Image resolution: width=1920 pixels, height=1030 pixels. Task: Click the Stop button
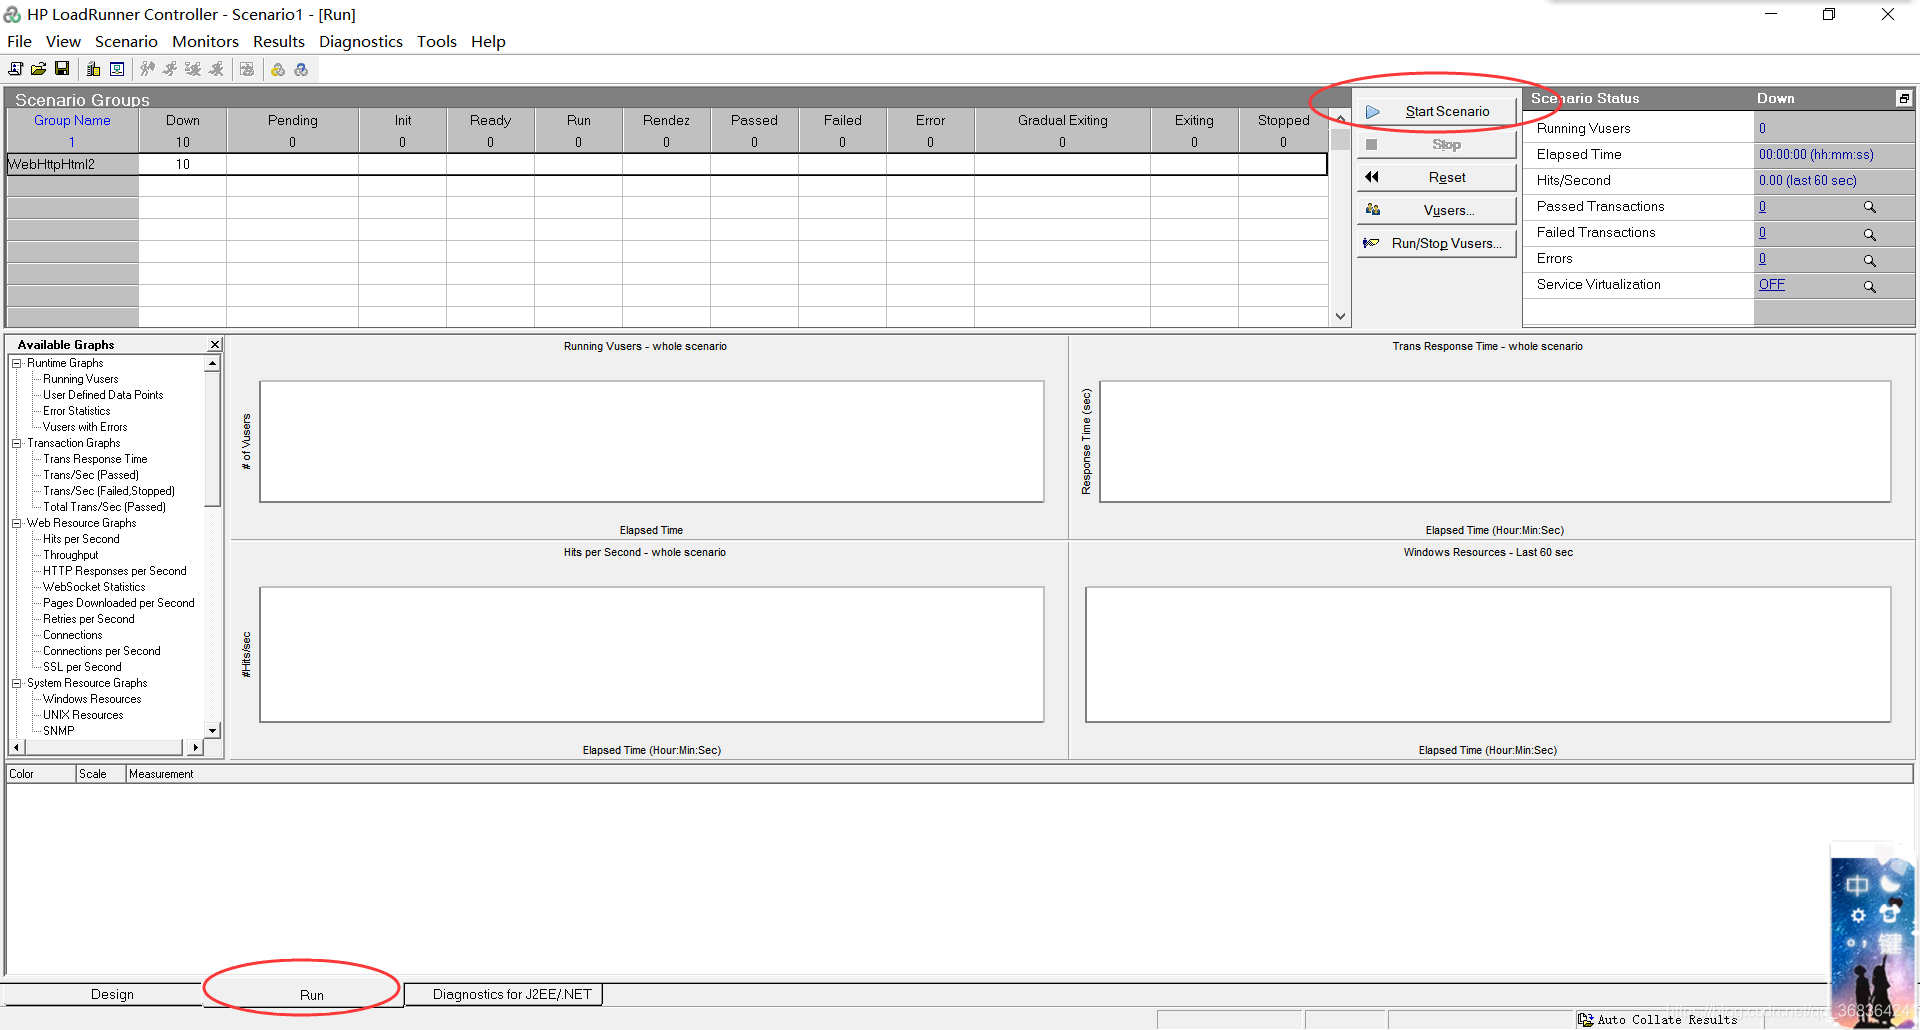point(1437,144)
